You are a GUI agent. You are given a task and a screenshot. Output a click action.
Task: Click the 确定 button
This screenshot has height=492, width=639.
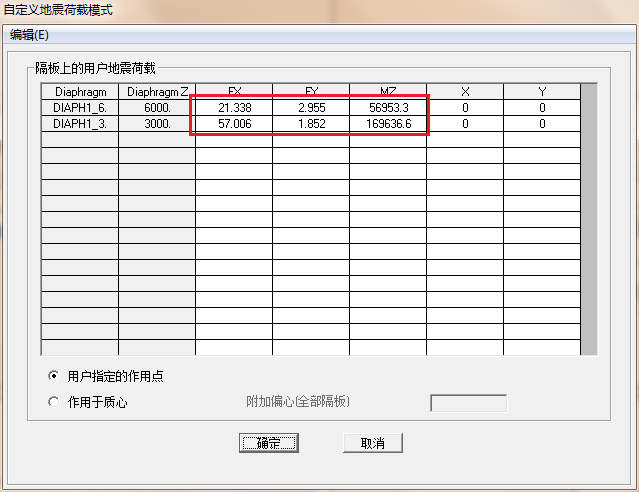coord(269,443)
